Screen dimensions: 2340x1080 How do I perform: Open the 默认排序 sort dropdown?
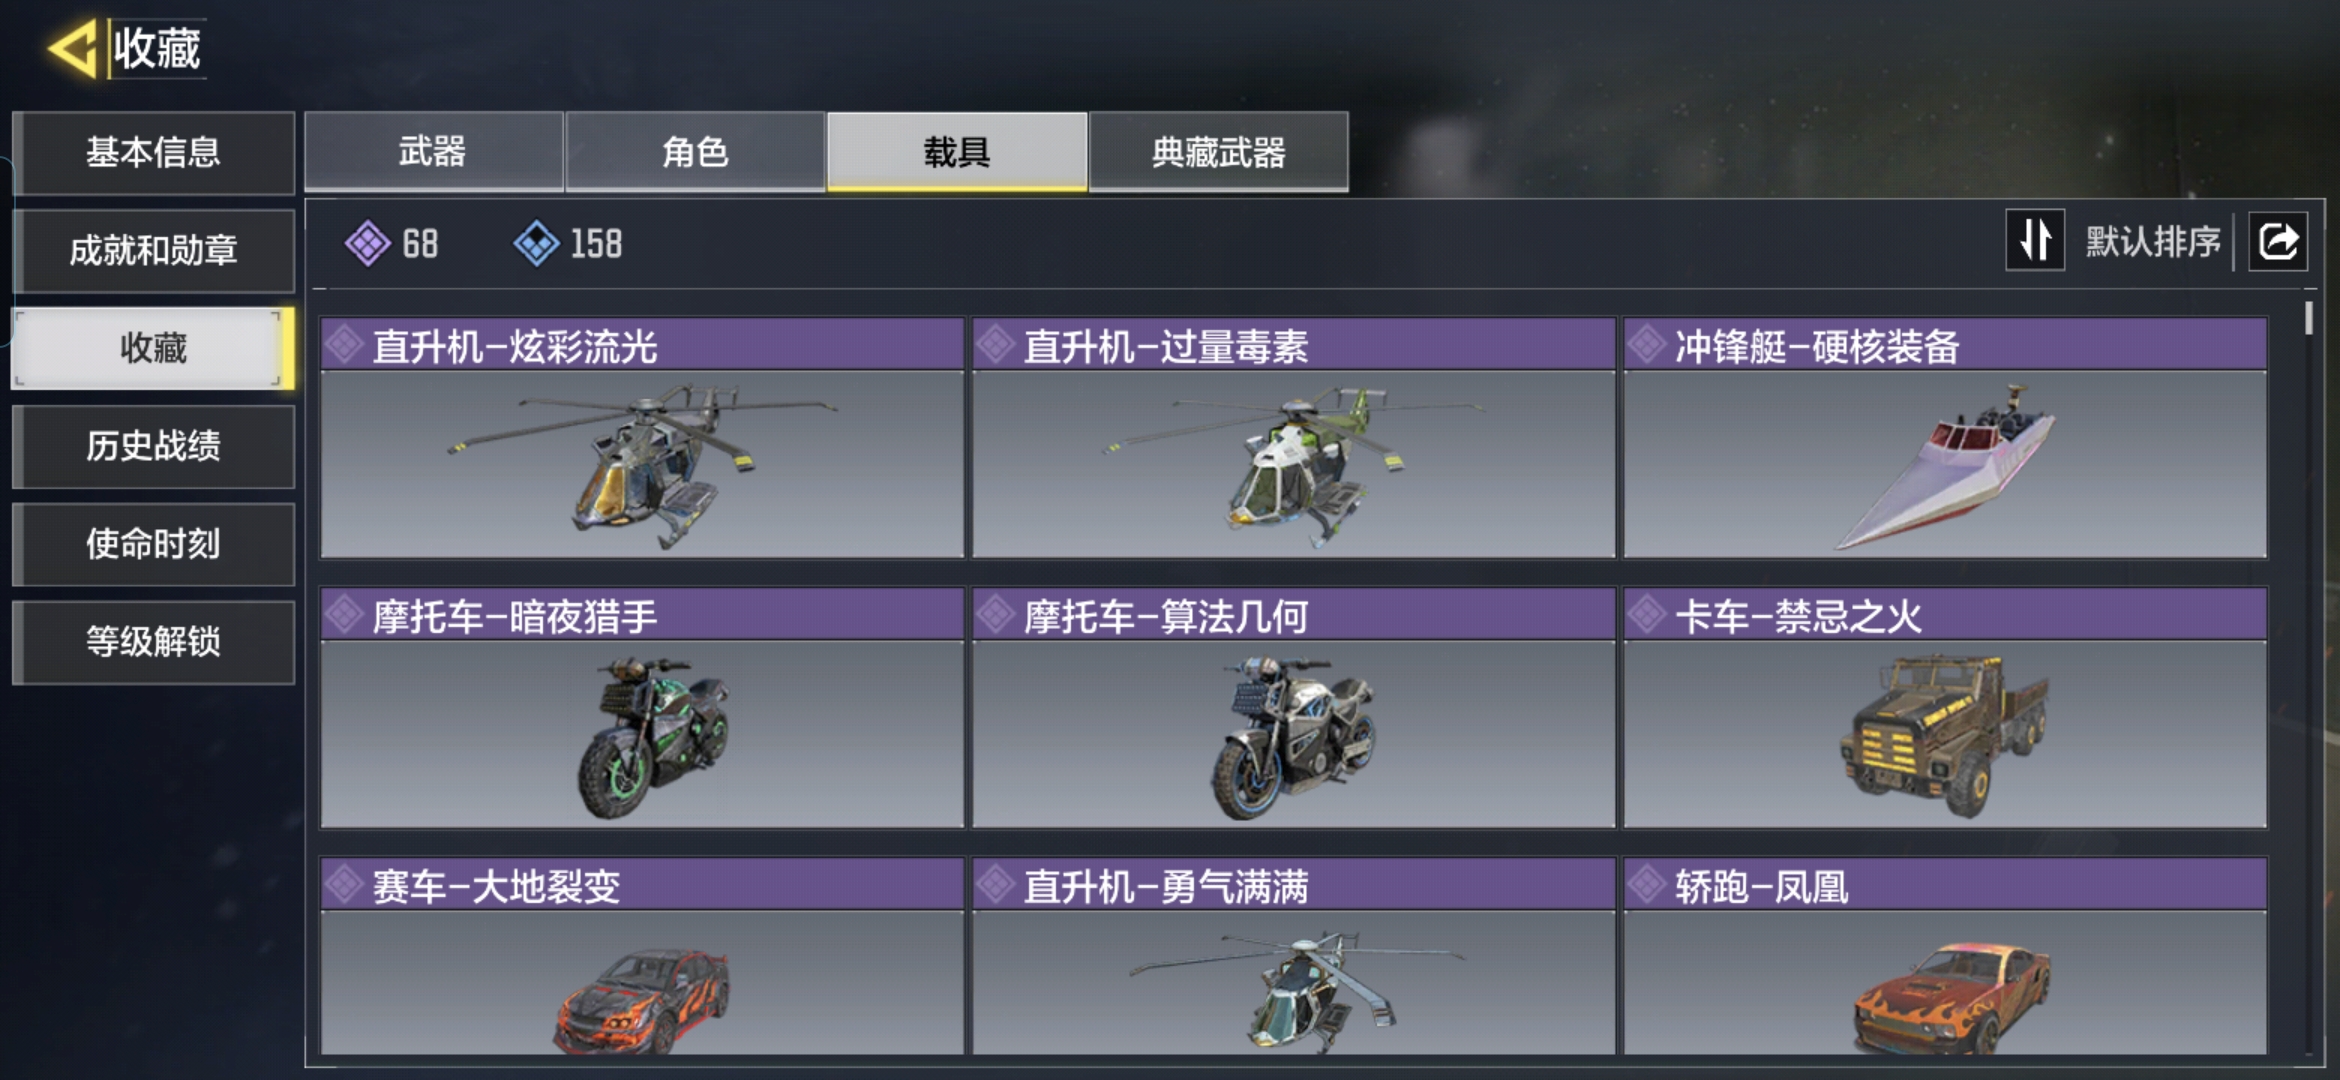click(2153, 241)
